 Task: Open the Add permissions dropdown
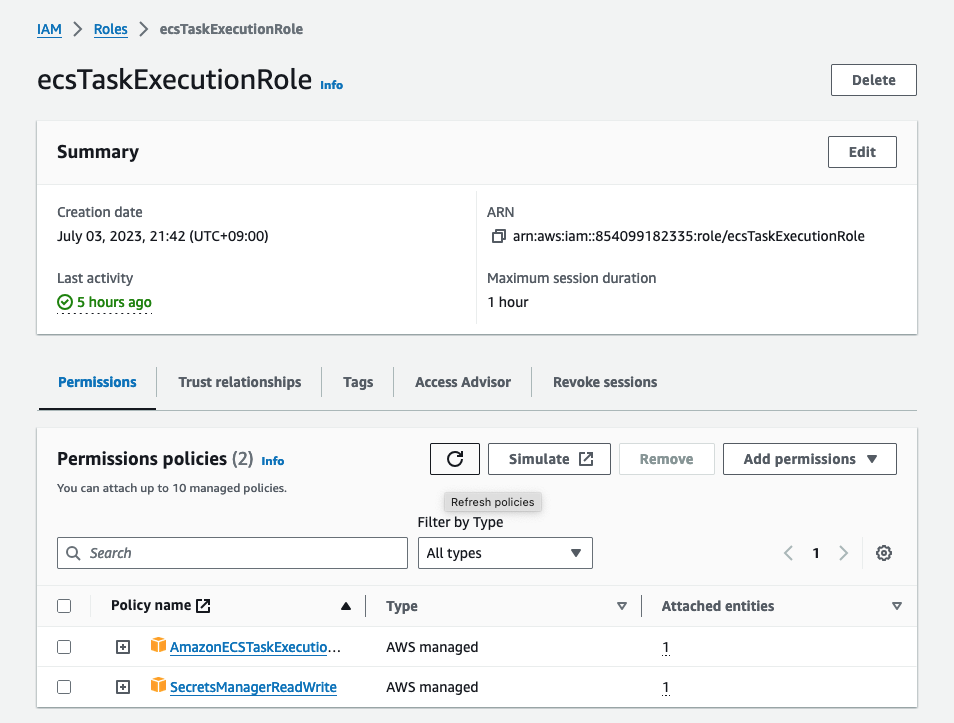(x=809, y=459)
